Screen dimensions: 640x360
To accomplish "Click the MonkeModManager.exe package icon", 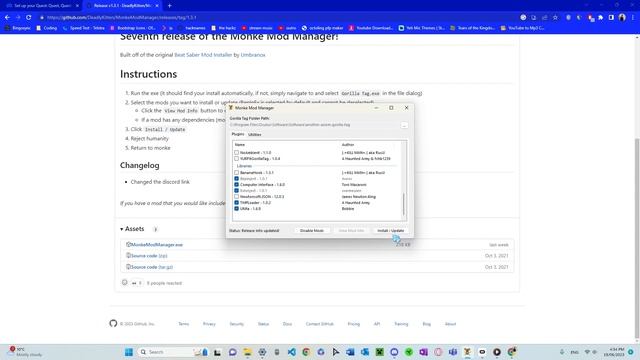I will coord(128,244).
